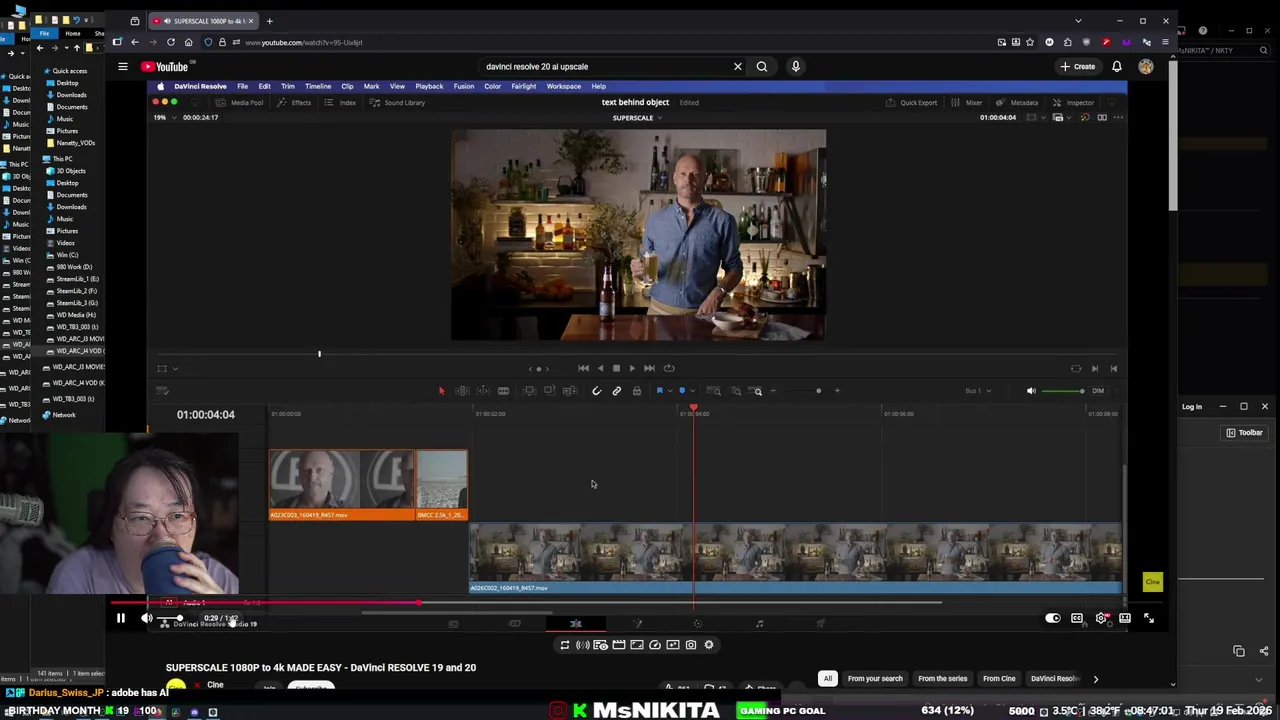1280x720 pixels.
Task: Show more category chips arrow
Action: 1095,679
